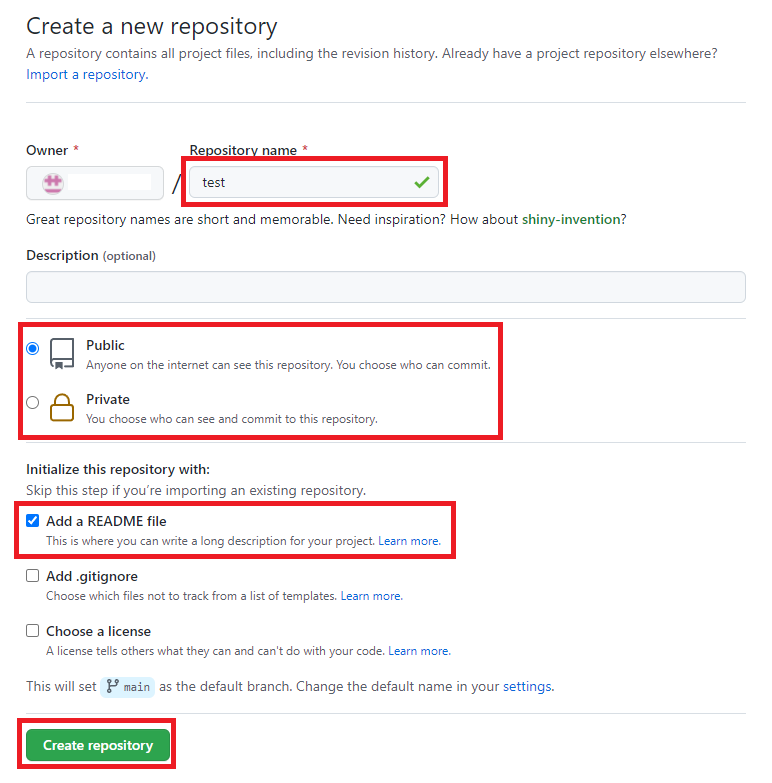772x783 pixels.
Task: Click the Repository name input field
Action: [300, 182]
